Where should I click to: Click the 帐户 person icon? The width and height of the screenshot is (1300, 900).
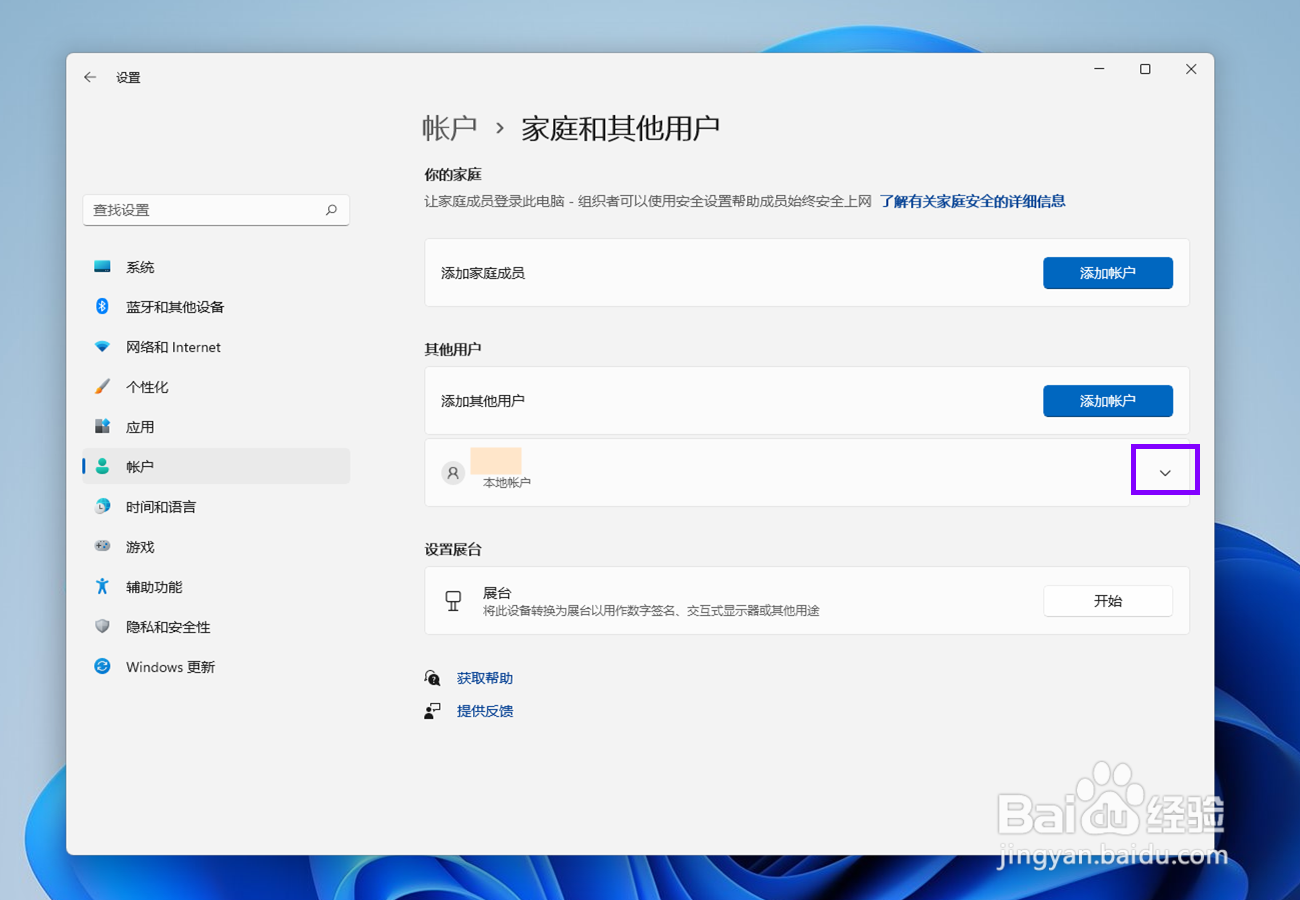(102, 467)
